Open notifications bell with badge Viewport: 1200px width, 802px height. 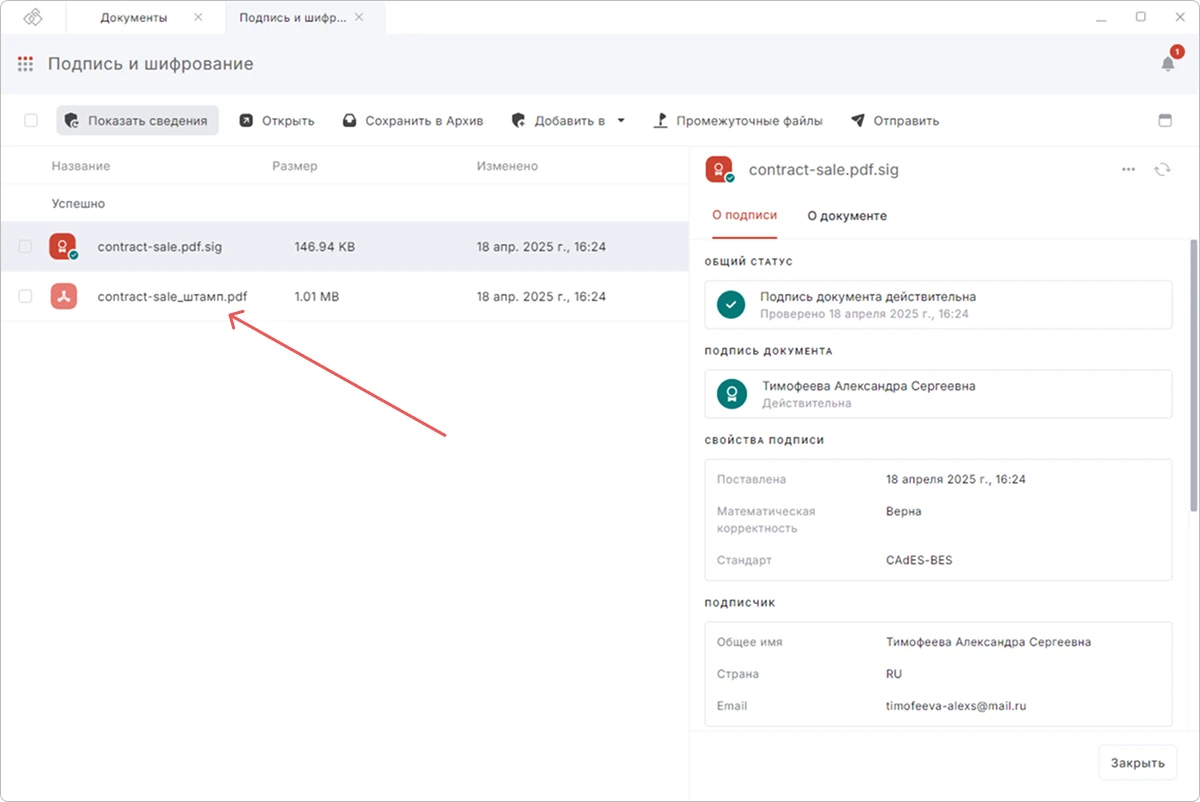(1168, 62)
